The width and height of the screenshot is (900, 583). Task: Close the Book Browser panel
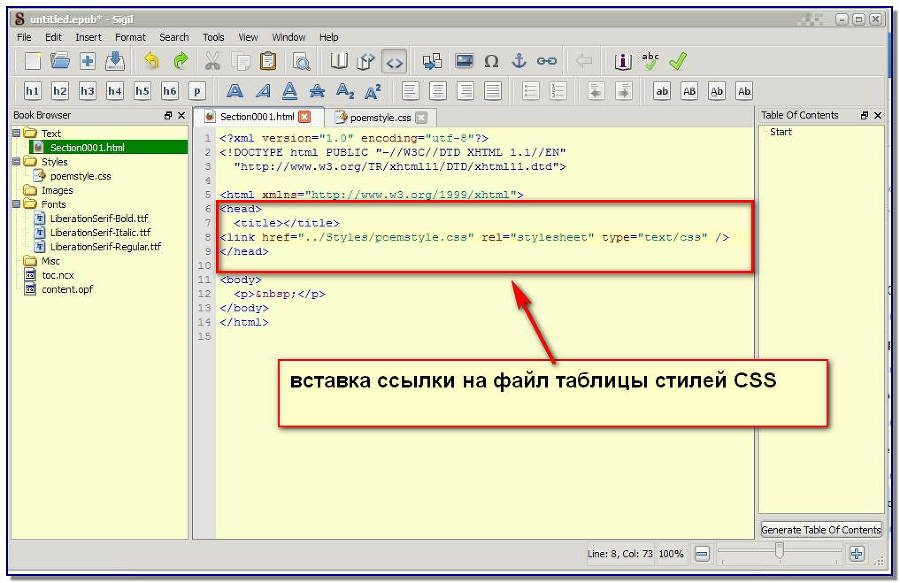click(x=181, y=115)
